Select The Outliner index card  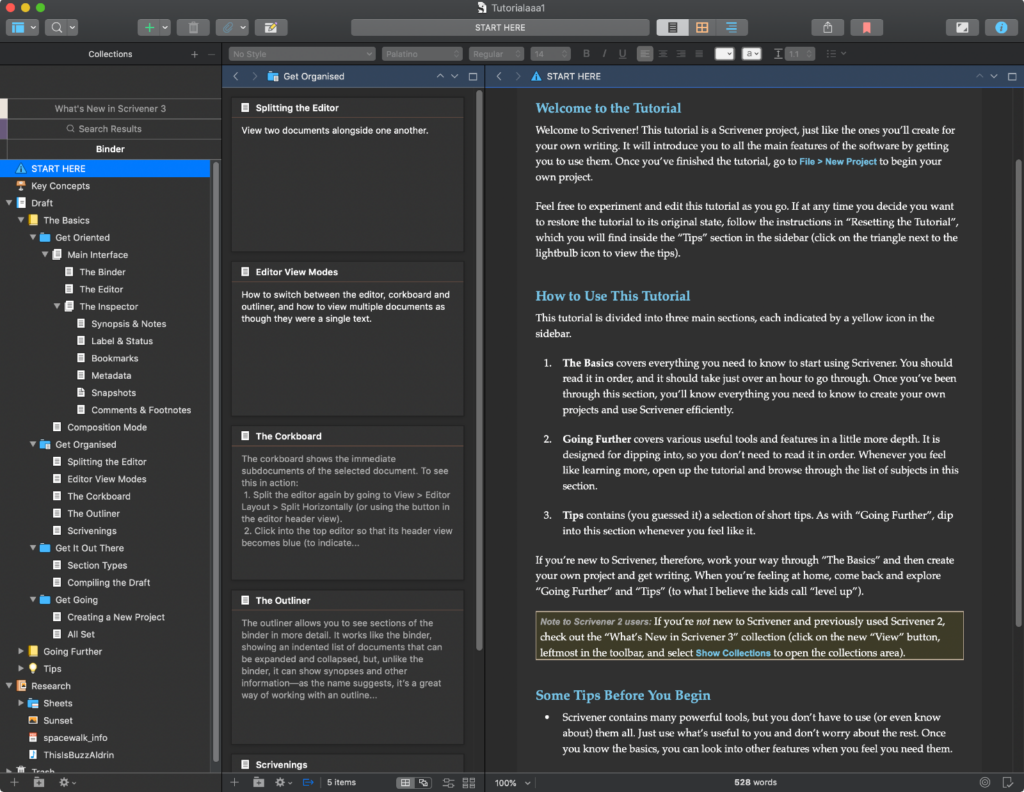tap(347, 667)
